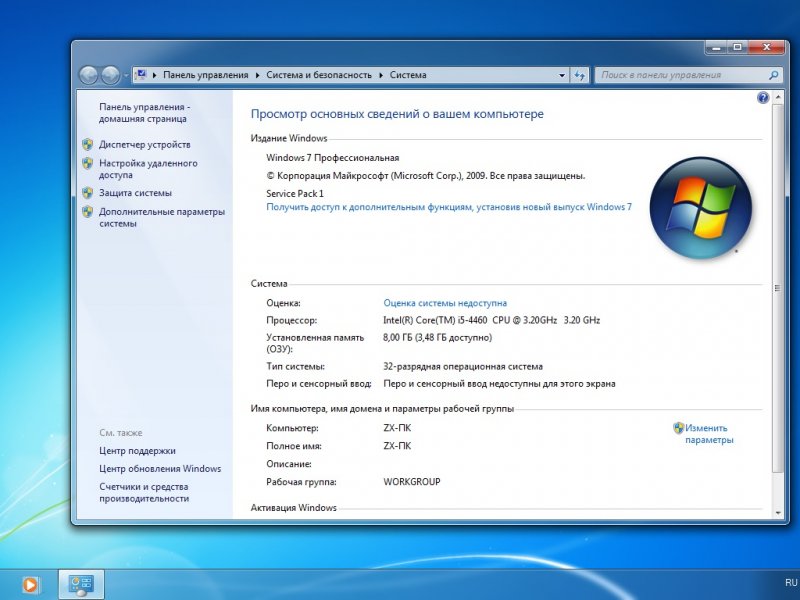Minimize the System window
The height and width of the screenshot is (600, 800).
point(716,47)
